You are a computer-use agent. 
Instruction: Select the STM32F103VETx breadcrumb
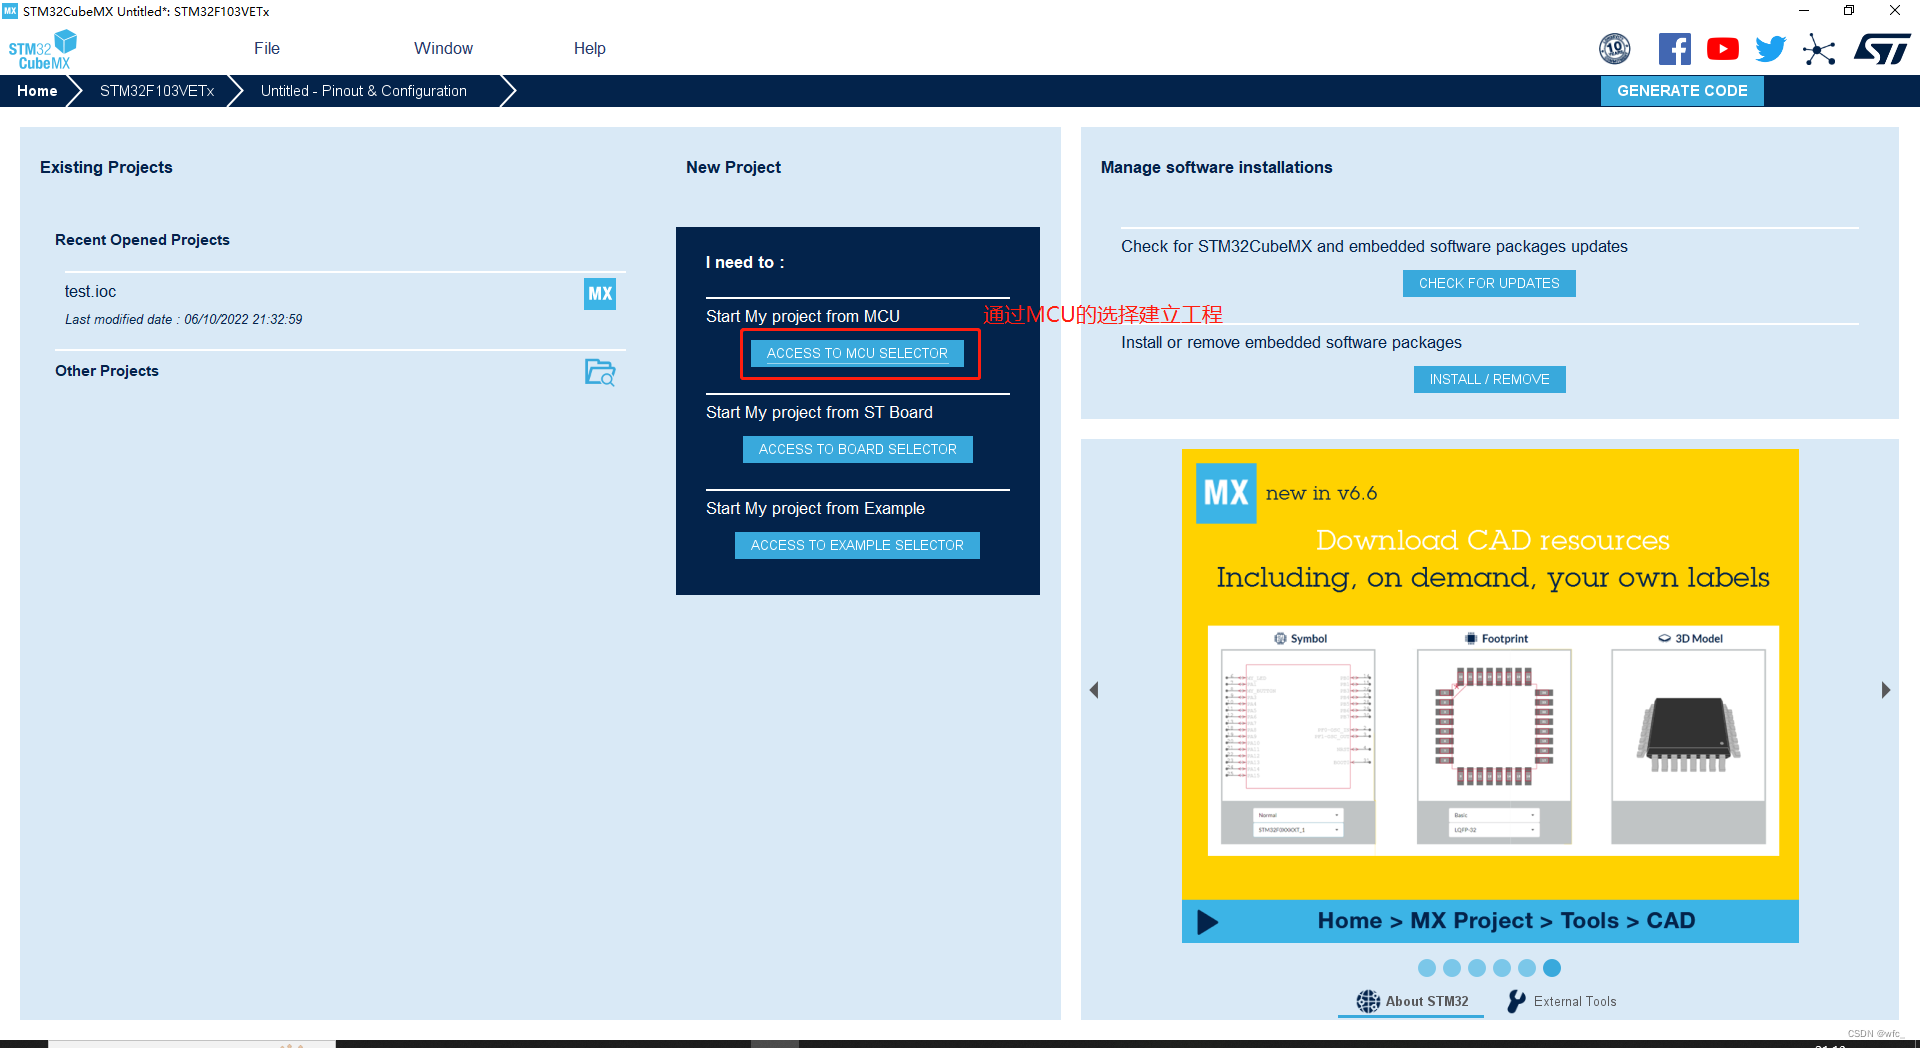[157, 91]
